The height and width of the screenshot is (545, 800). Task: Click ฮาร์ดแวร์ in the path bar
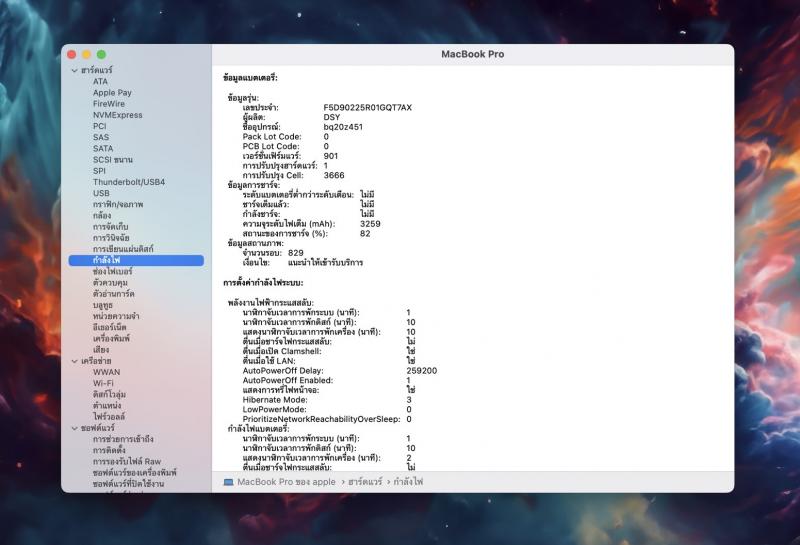(x=365, y=482)
